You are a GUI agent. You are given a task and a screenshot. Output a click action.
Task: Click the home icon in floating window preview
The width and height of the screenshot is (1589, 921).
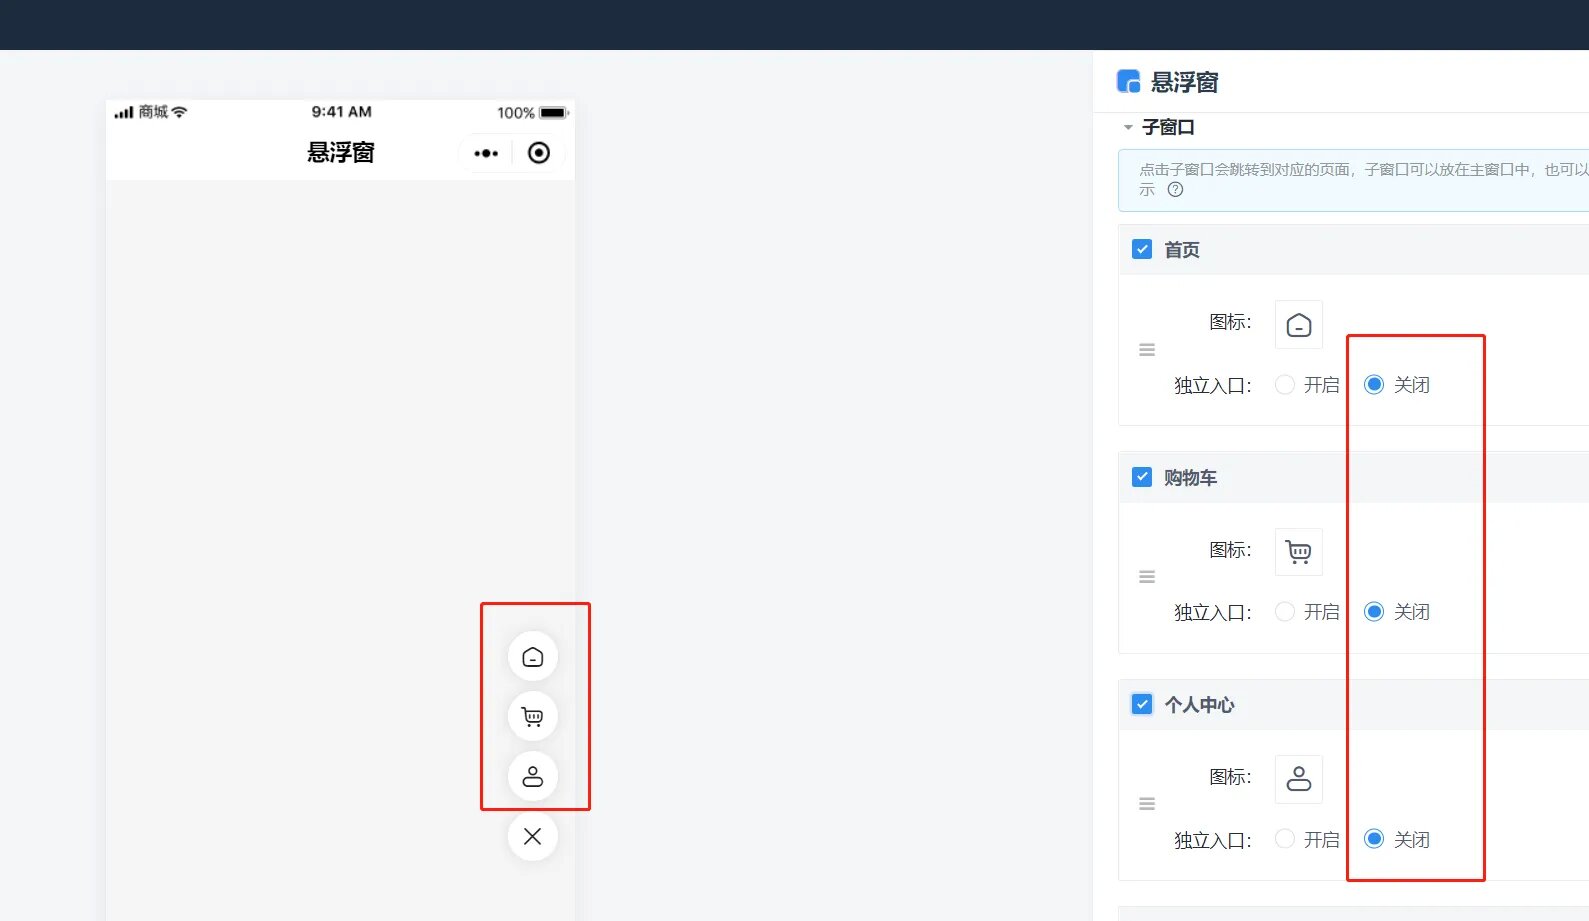coord(532,657)
